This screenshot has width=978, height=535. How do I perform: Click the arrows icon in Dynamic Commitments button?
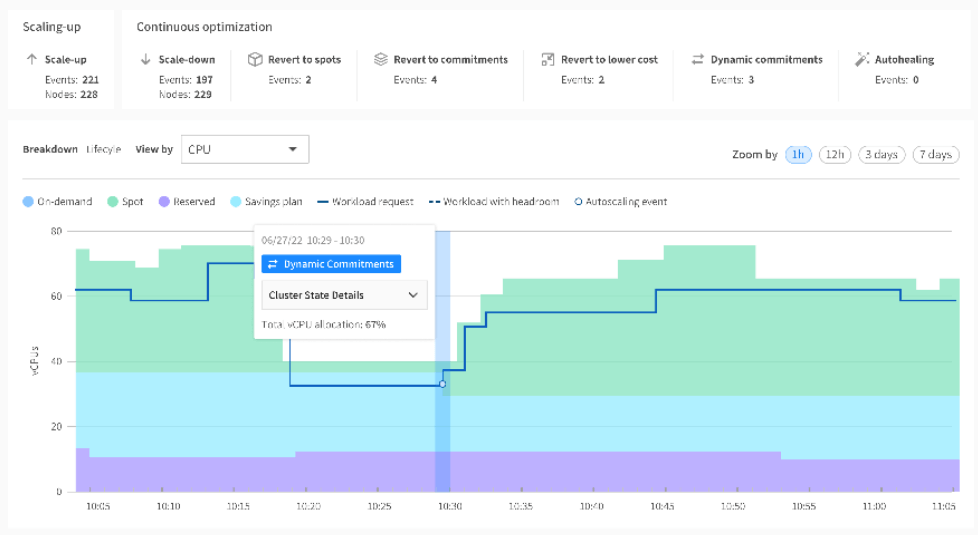tap(273, 264)
